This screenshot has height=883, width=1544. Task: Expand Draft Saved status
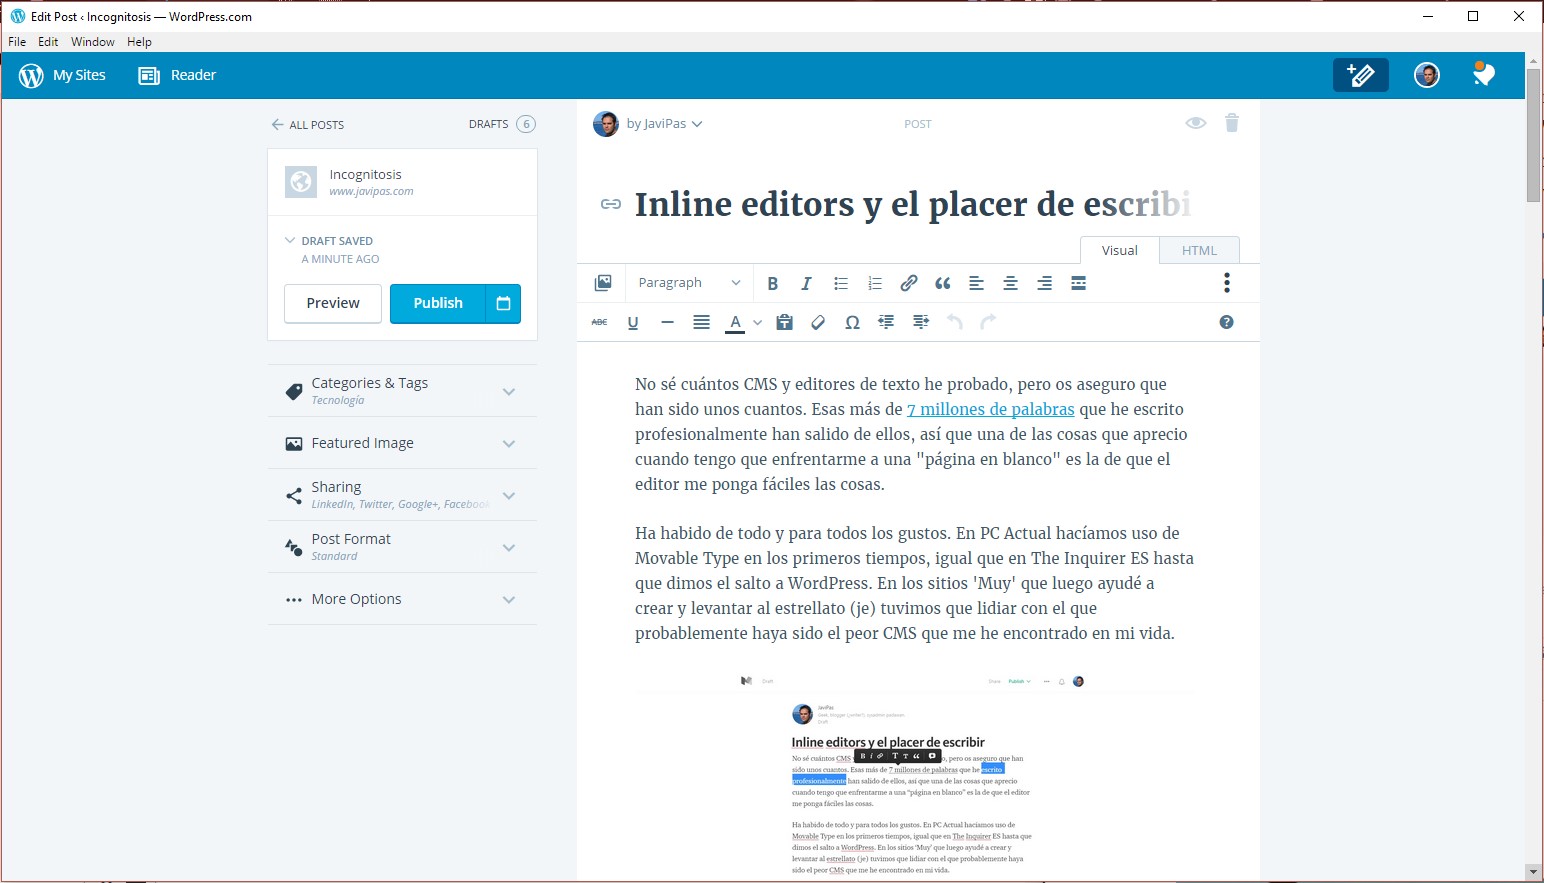tap(330, 241)
